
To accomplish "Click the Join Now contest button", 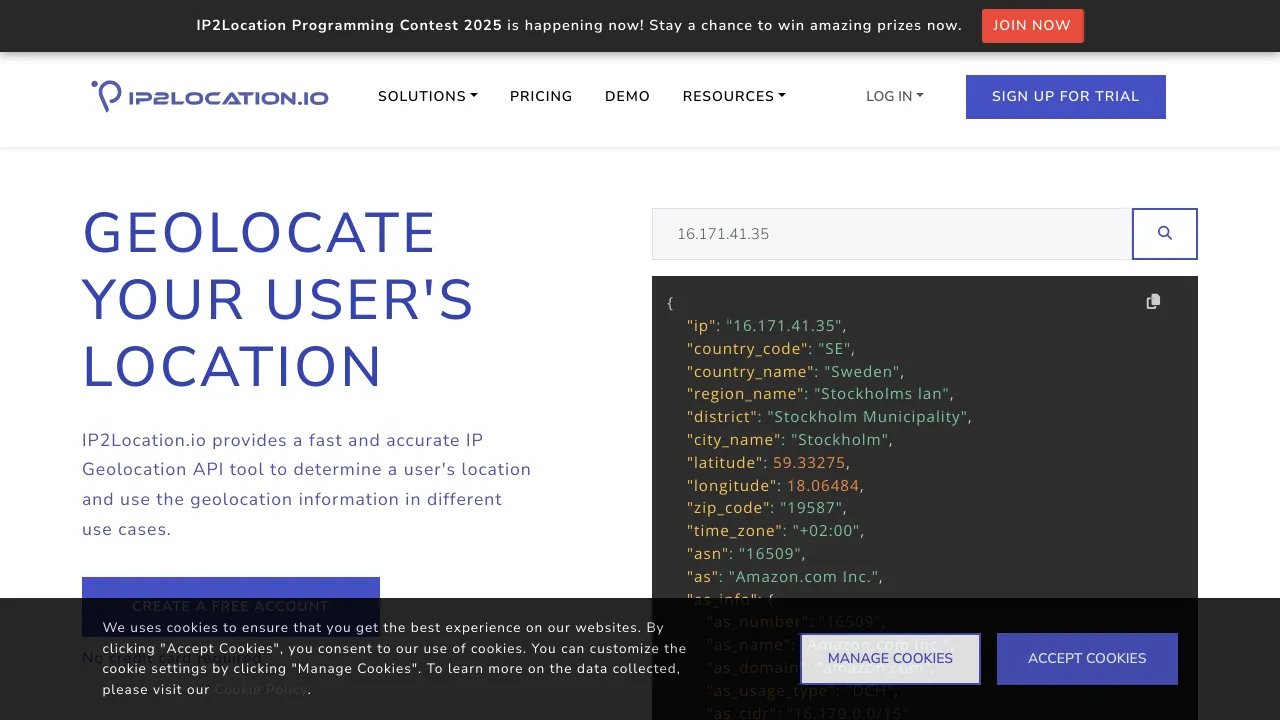I will 1032,25.
